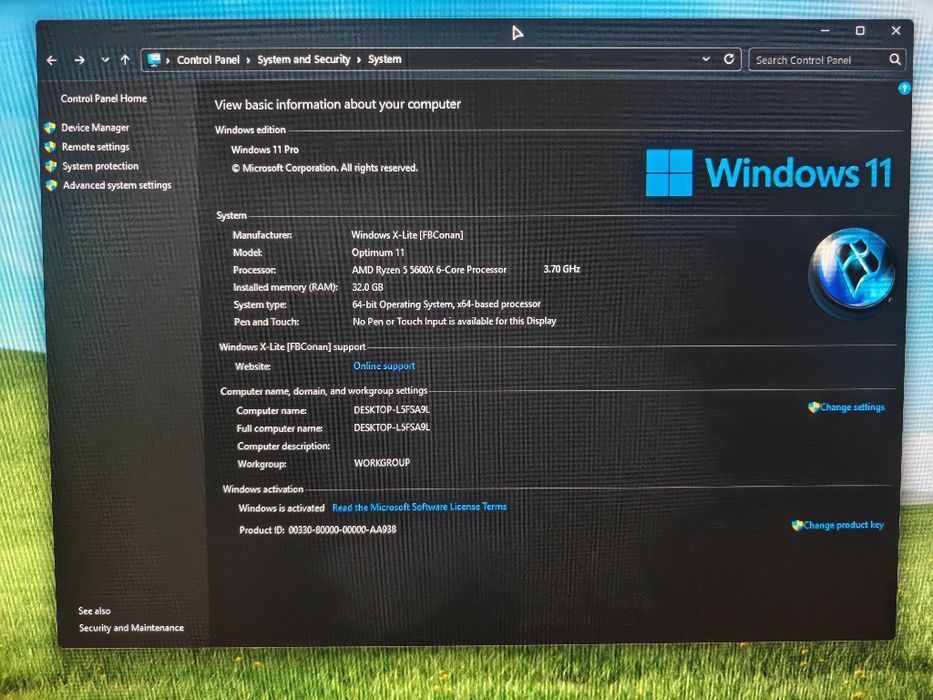
Task: Click the Search Control Panel field
Action: 827,60
